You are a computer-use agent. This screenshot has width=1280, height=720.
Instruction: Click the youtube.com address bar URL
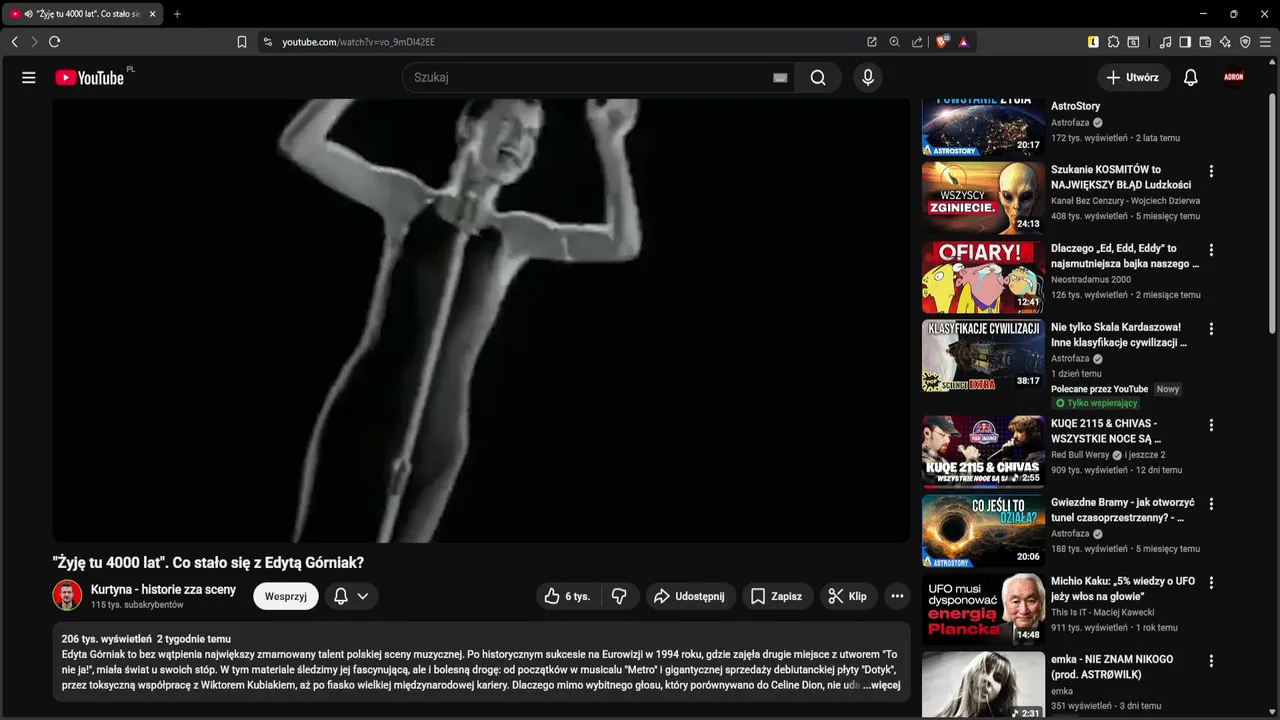tap(358, 42)
